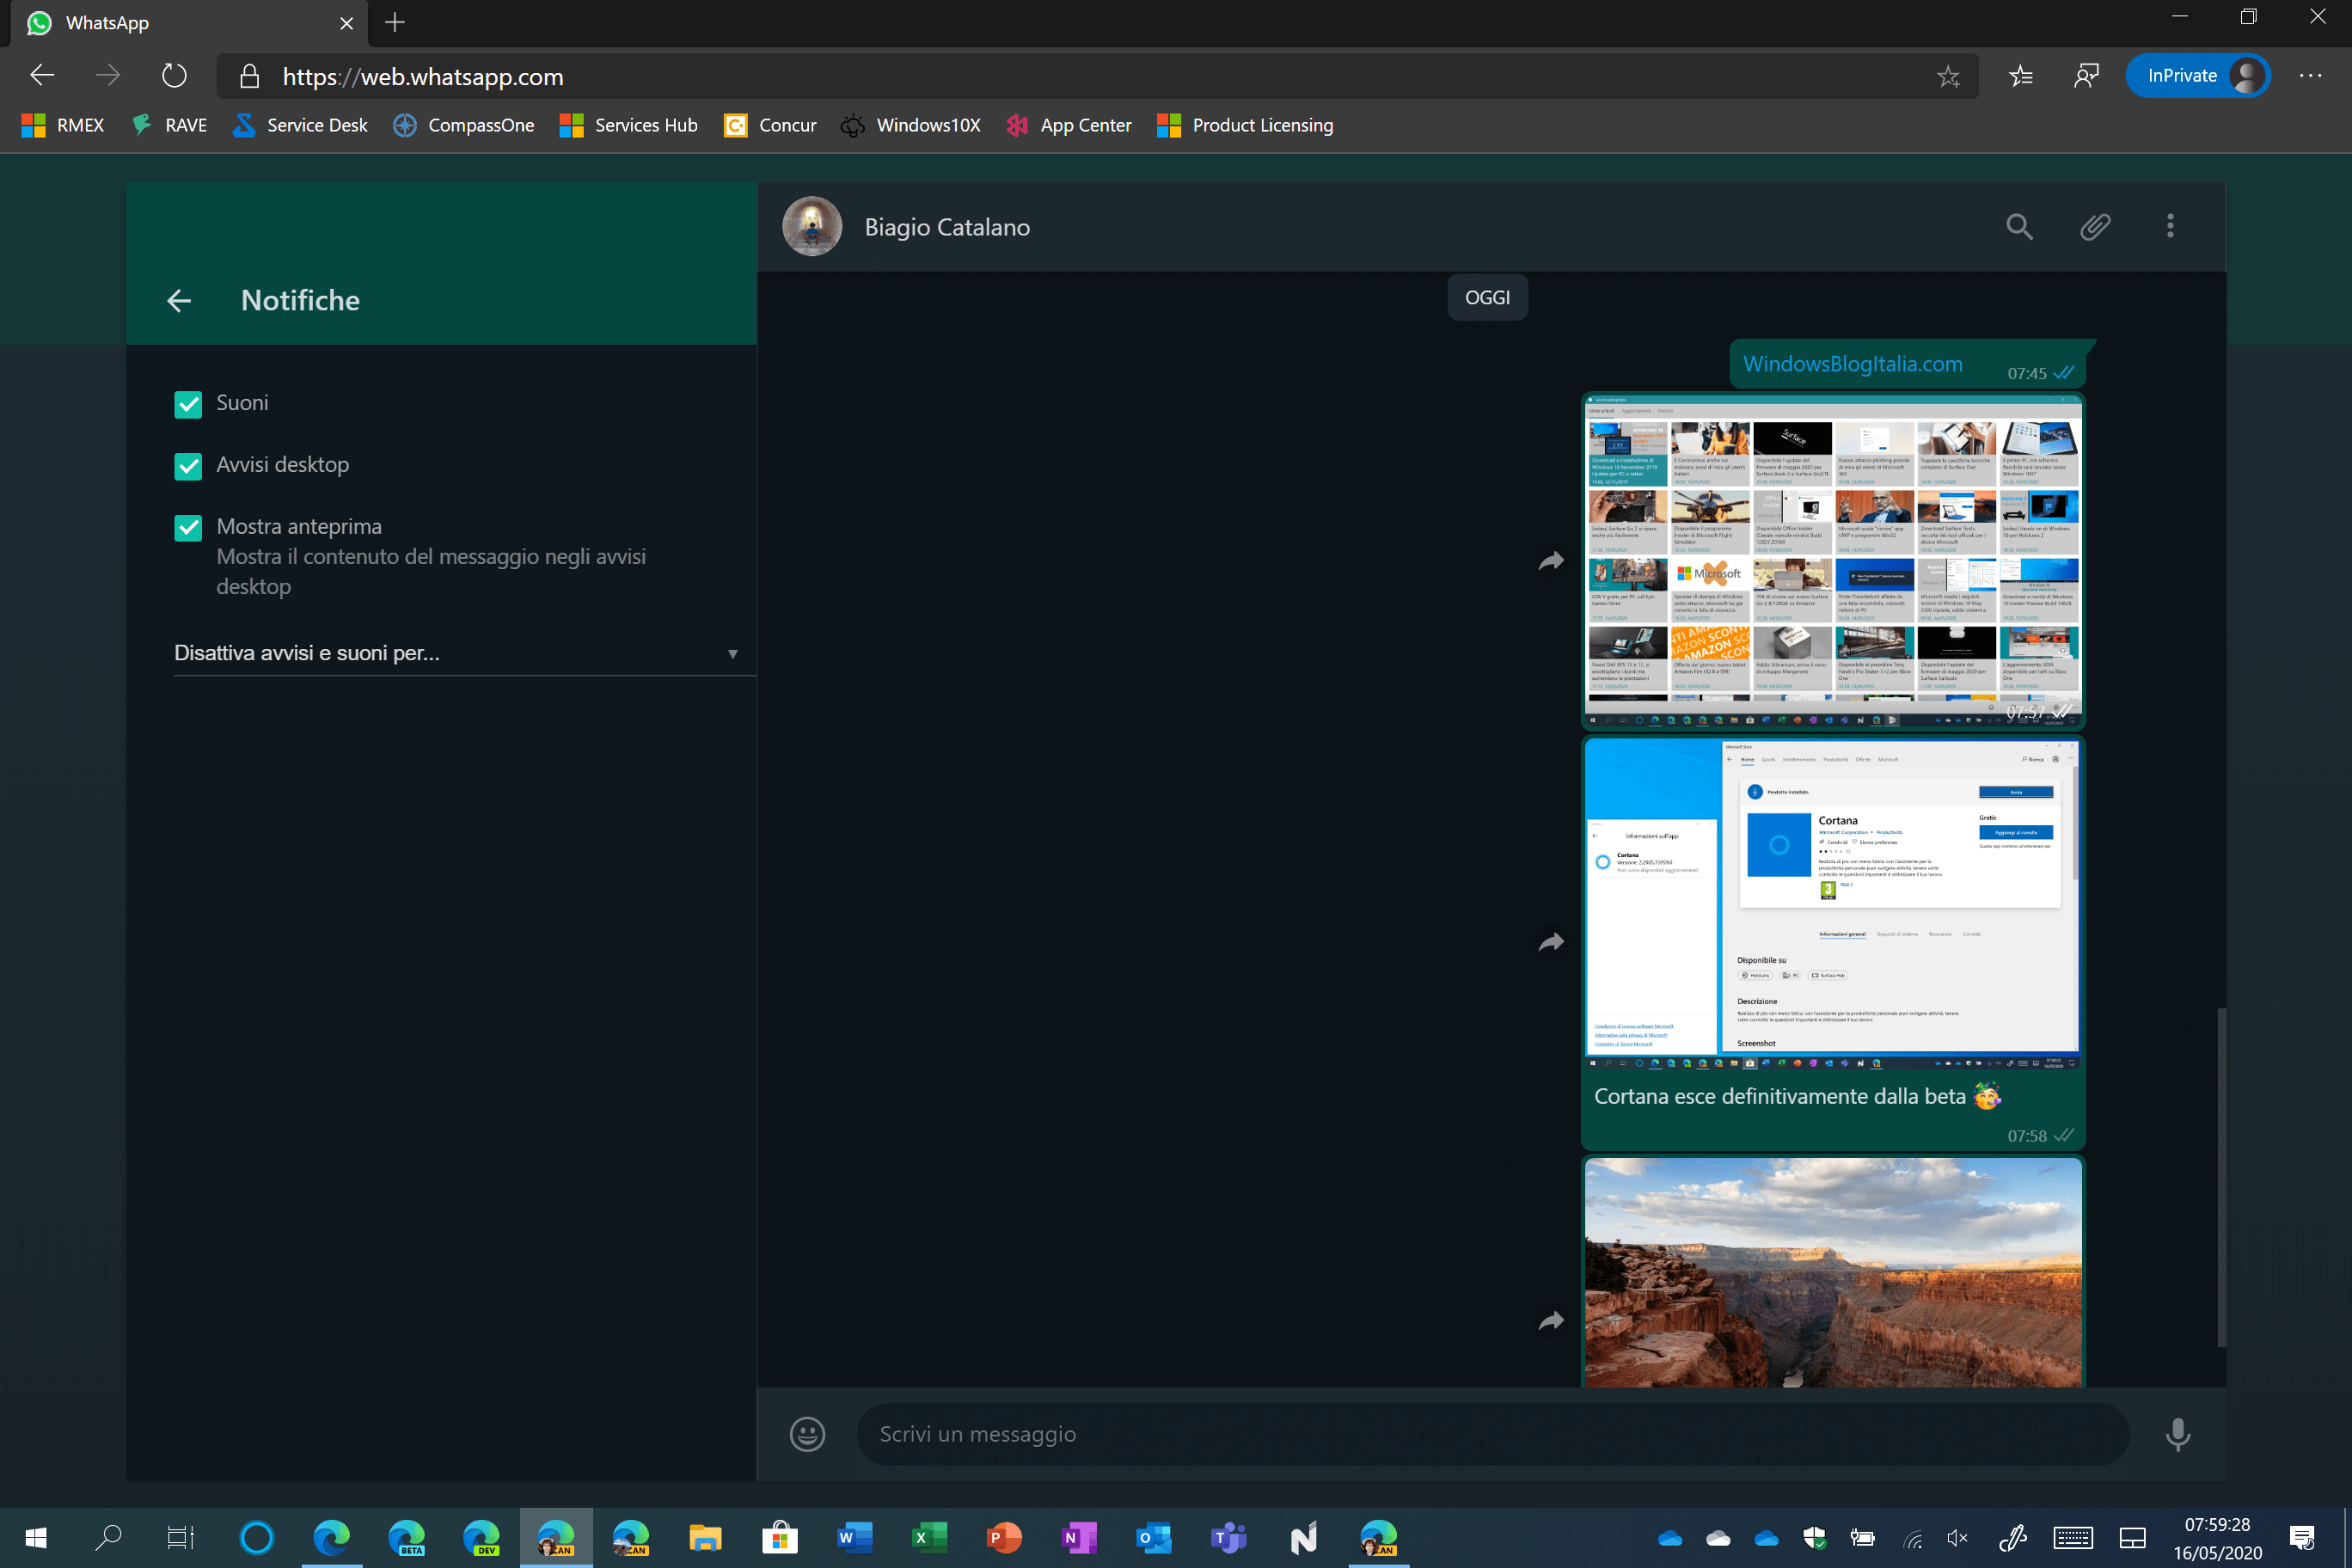Image resolution: width=2352 pixels, height=1568 pixels.
Task: Open Task View on taskbar
Action: 181,1538
